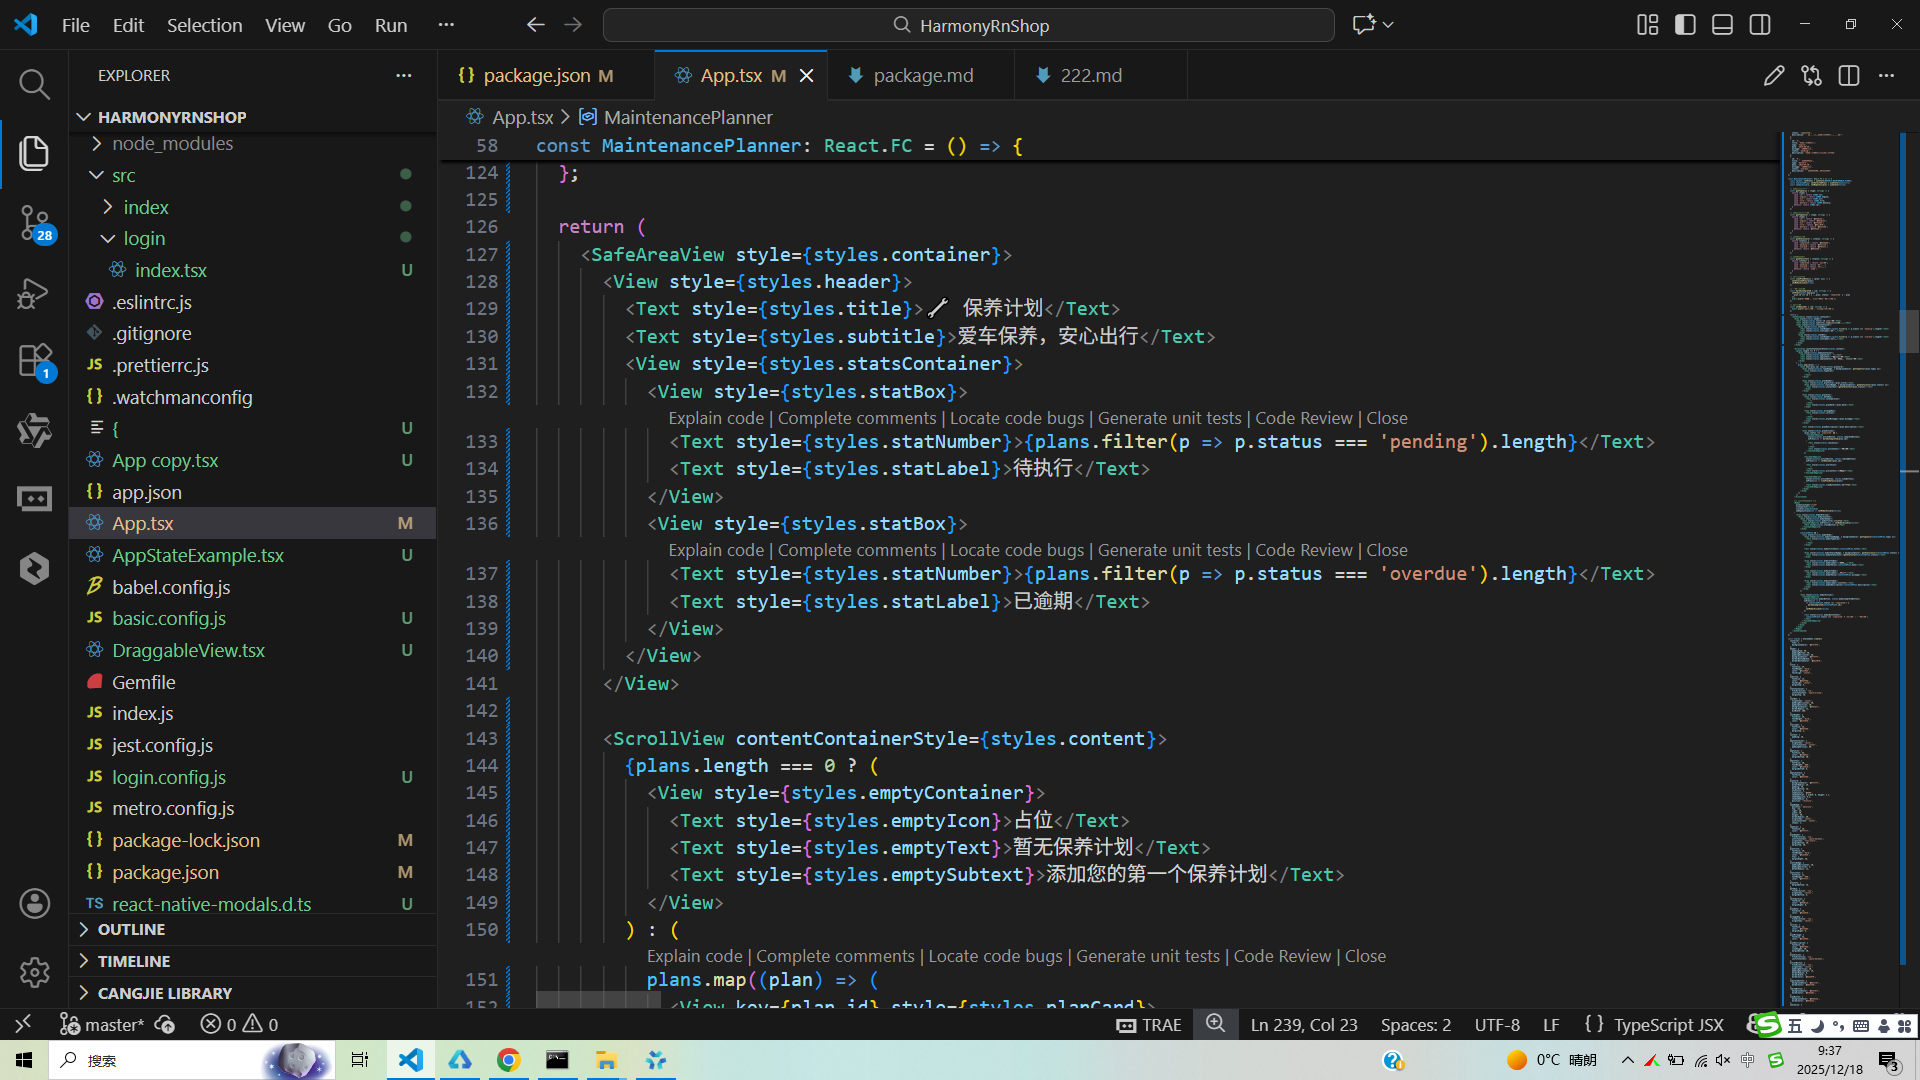This screenshot has height=1080, width=1920.
Task: Click Explain code link above line 133
Action: (x=716, y=418)
